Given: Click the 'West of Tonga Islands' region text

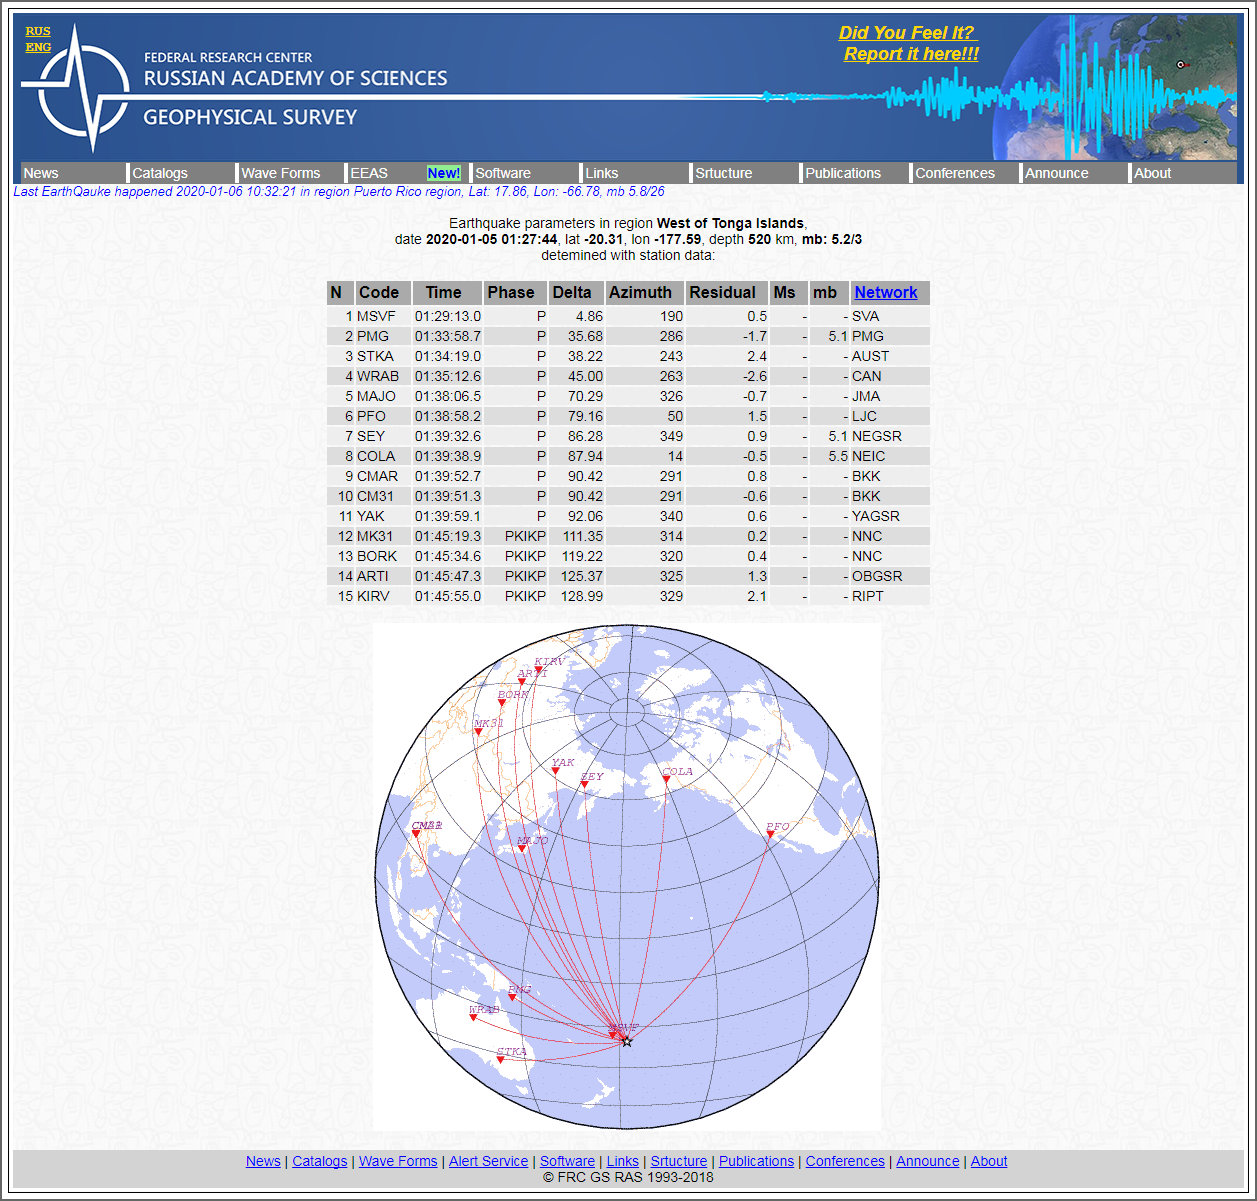Looking at the screenshot, I should [730, 223].
